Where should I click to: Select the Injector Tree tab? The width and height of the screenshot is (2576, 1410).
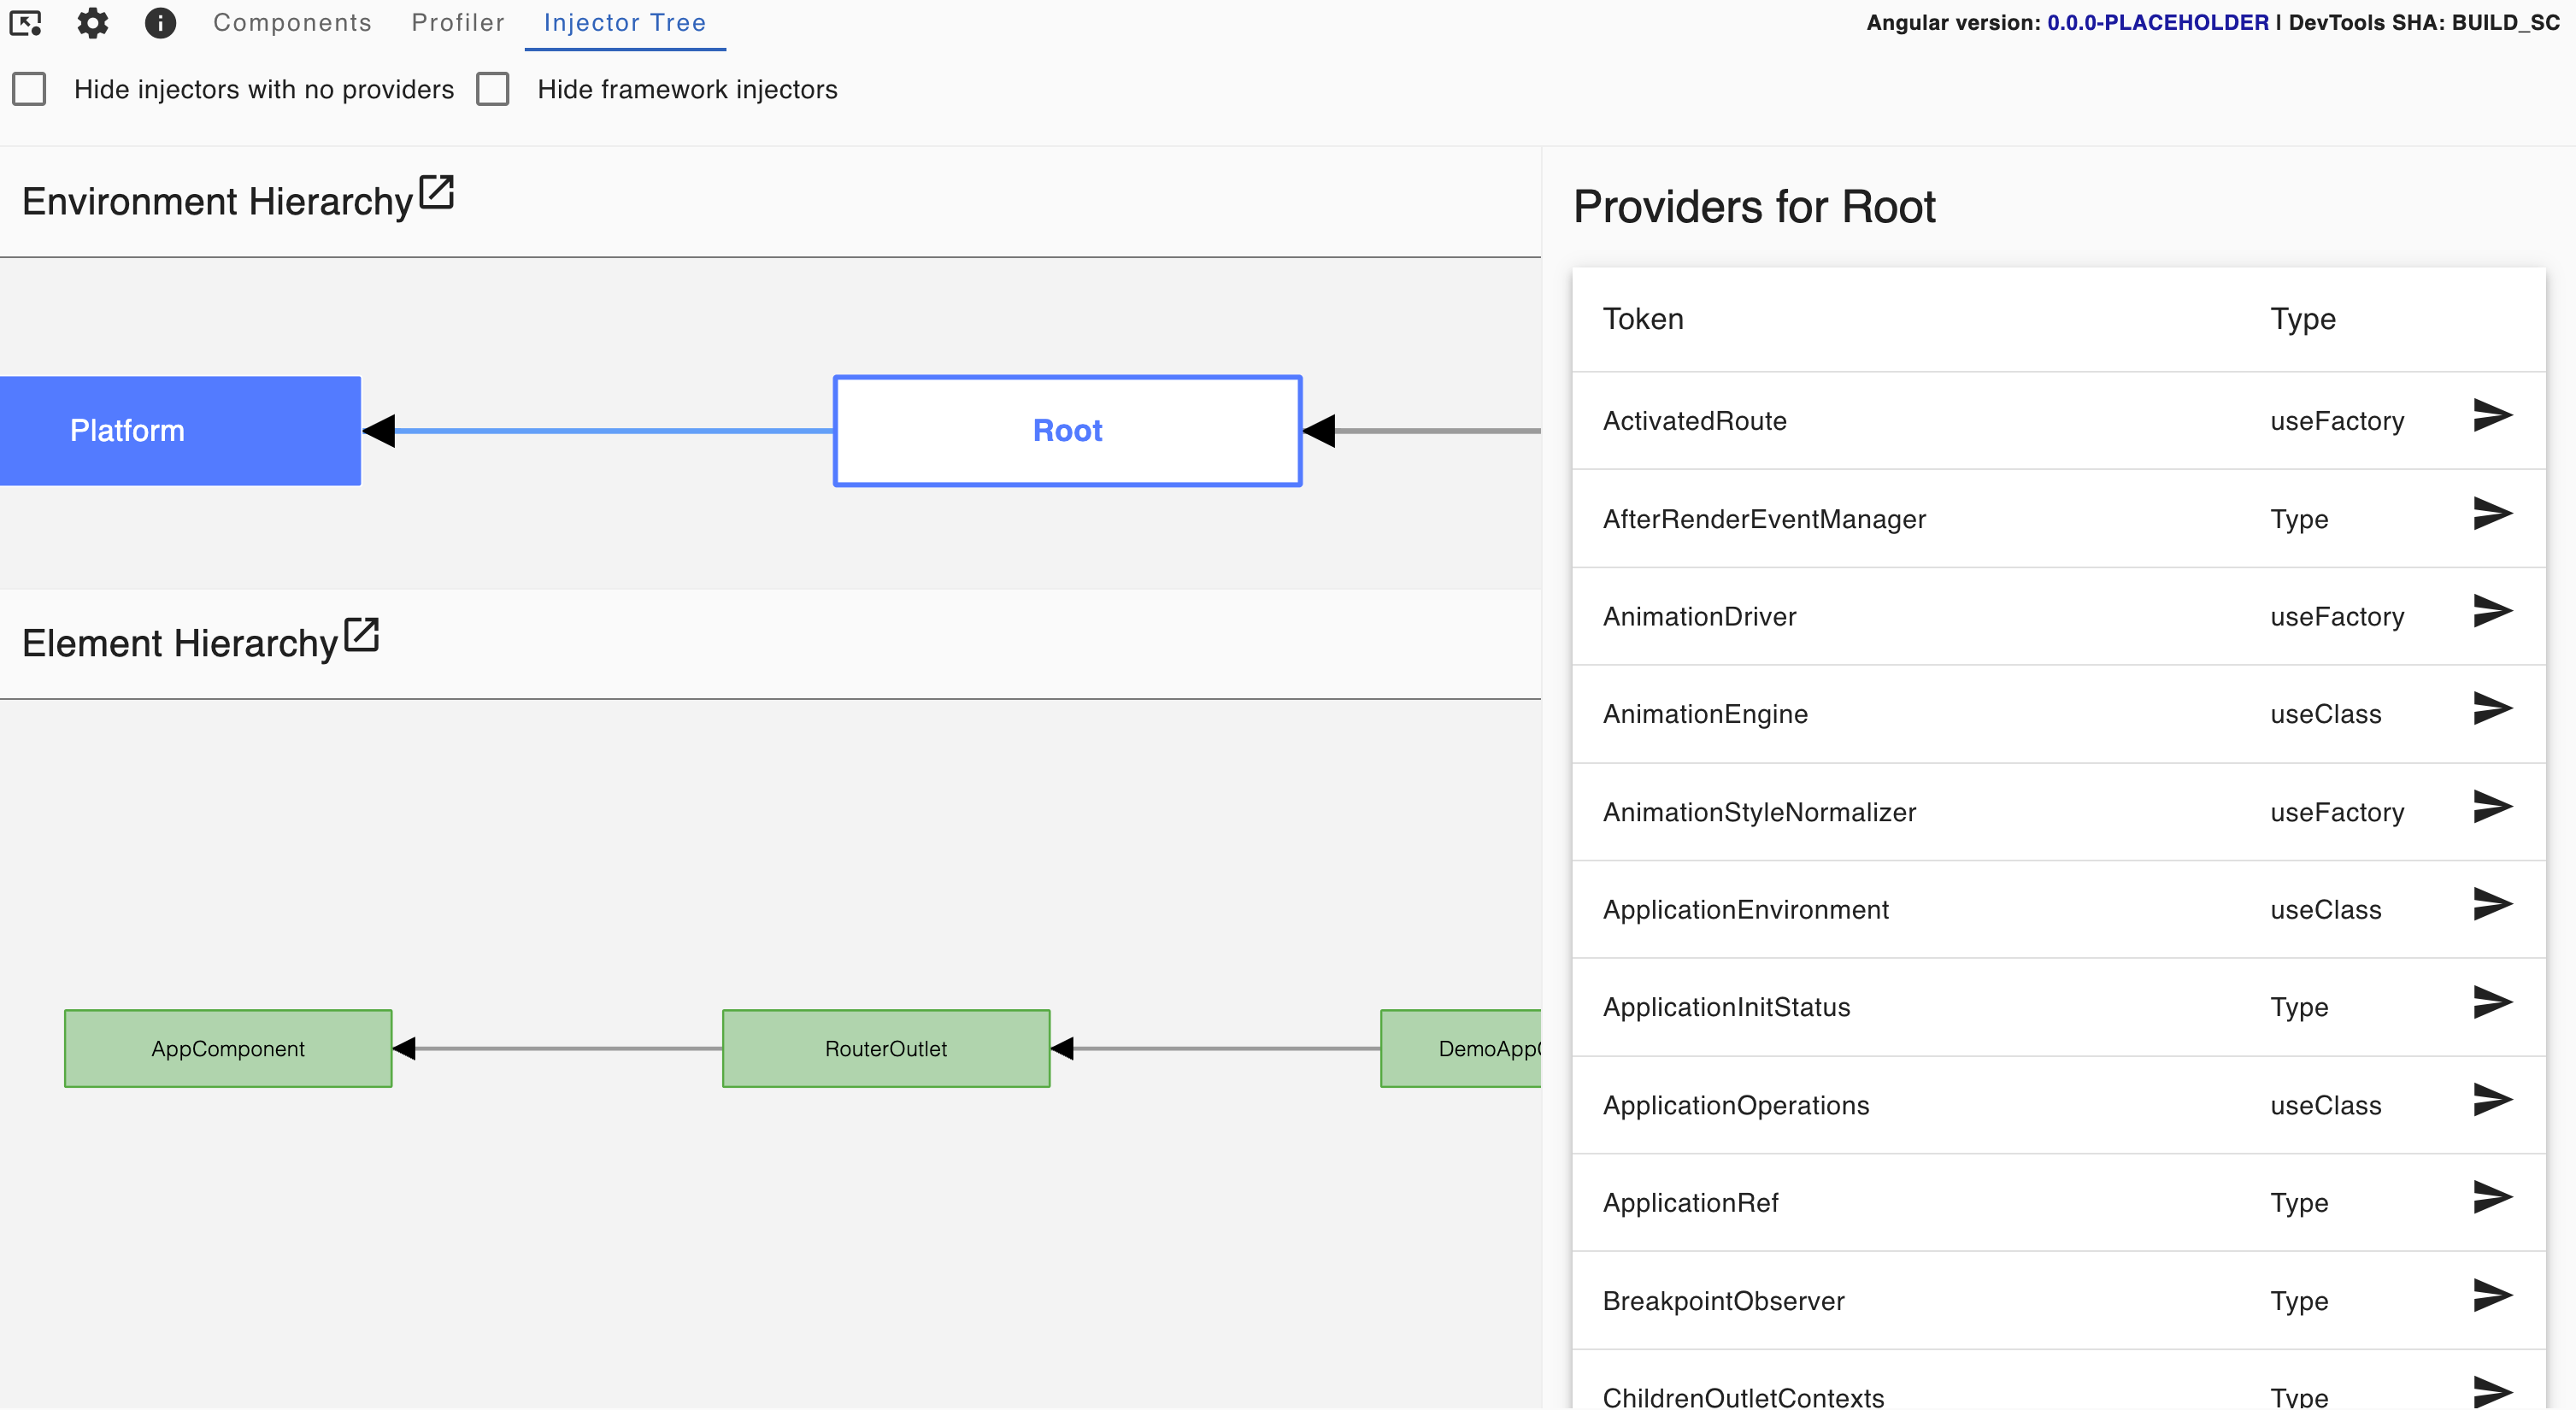click(x=623, y=22)
